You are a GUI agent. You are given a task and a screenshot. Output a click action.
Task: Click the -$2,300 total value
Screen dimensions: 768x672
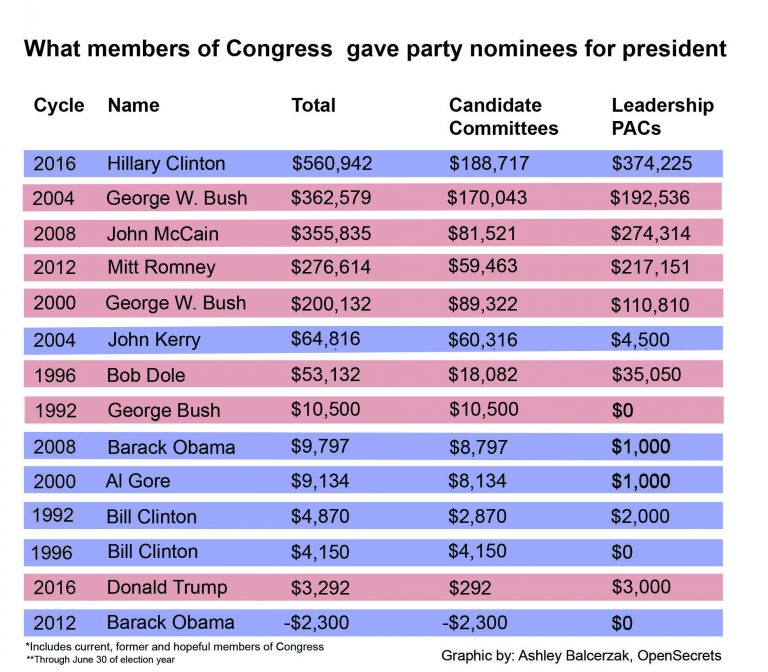coord(317,623)
